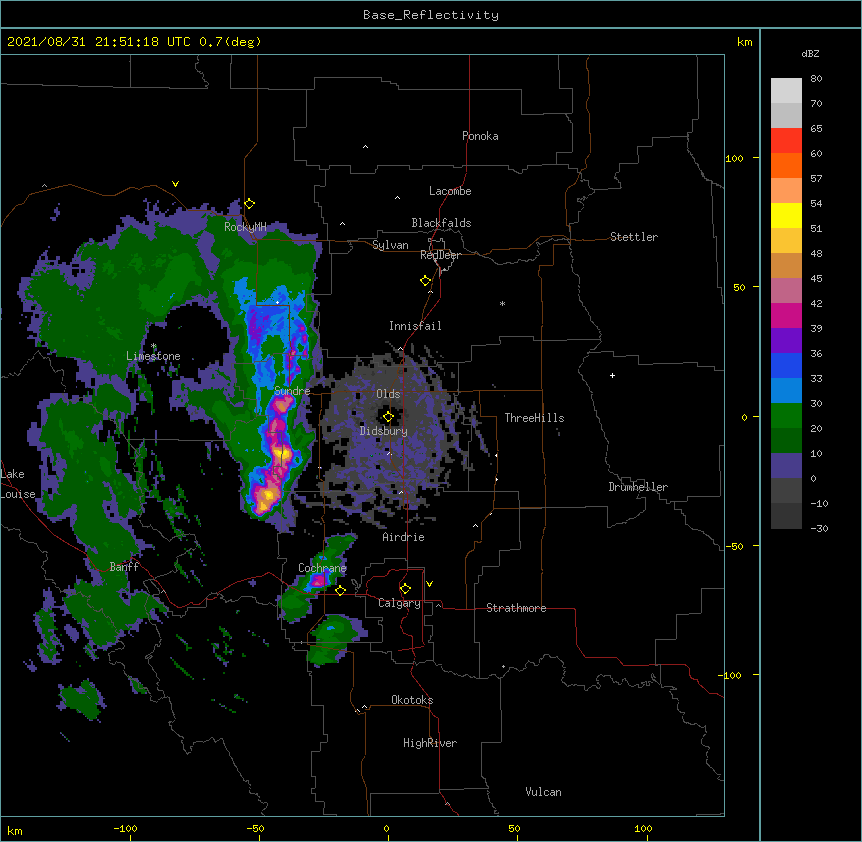Click the Sundre town label
Viewport: 862px width, 842px height.
(x=292, y=391)
